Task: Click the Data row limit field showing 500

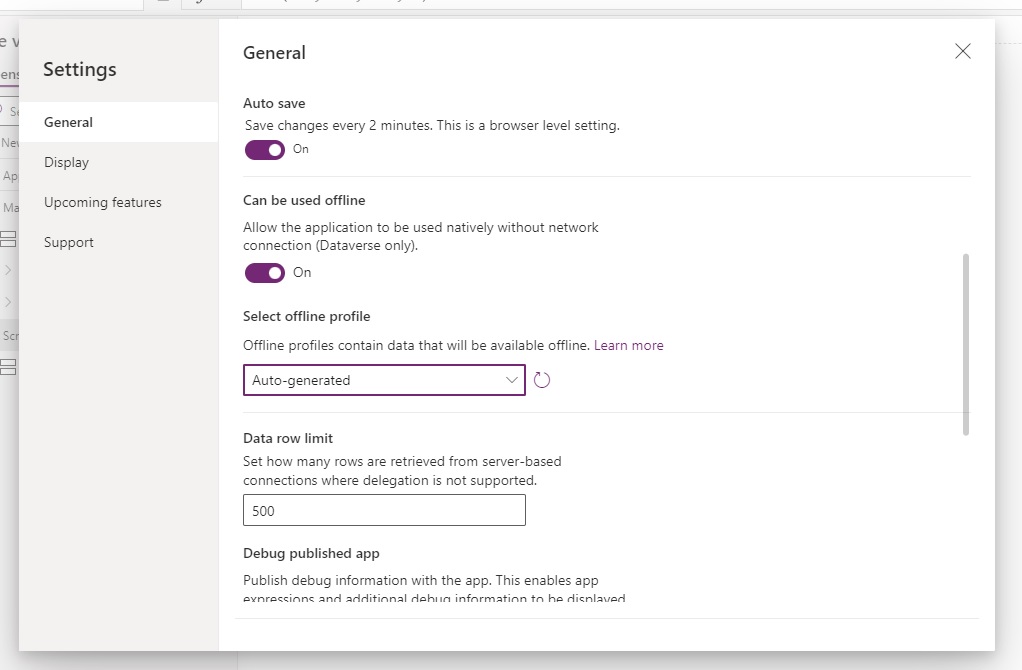Action: click(x=384, y=511)
